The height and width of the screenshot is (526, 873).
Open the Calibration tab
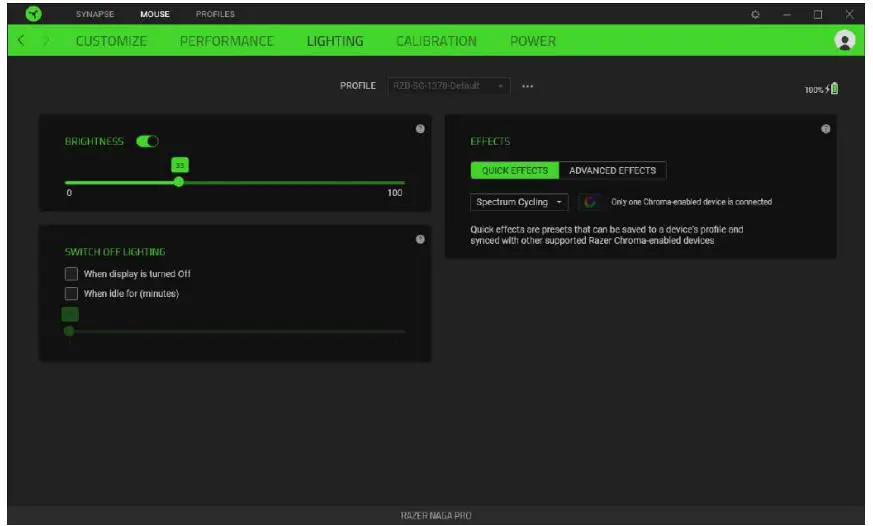pyautogui.click(x=436, y=41)
